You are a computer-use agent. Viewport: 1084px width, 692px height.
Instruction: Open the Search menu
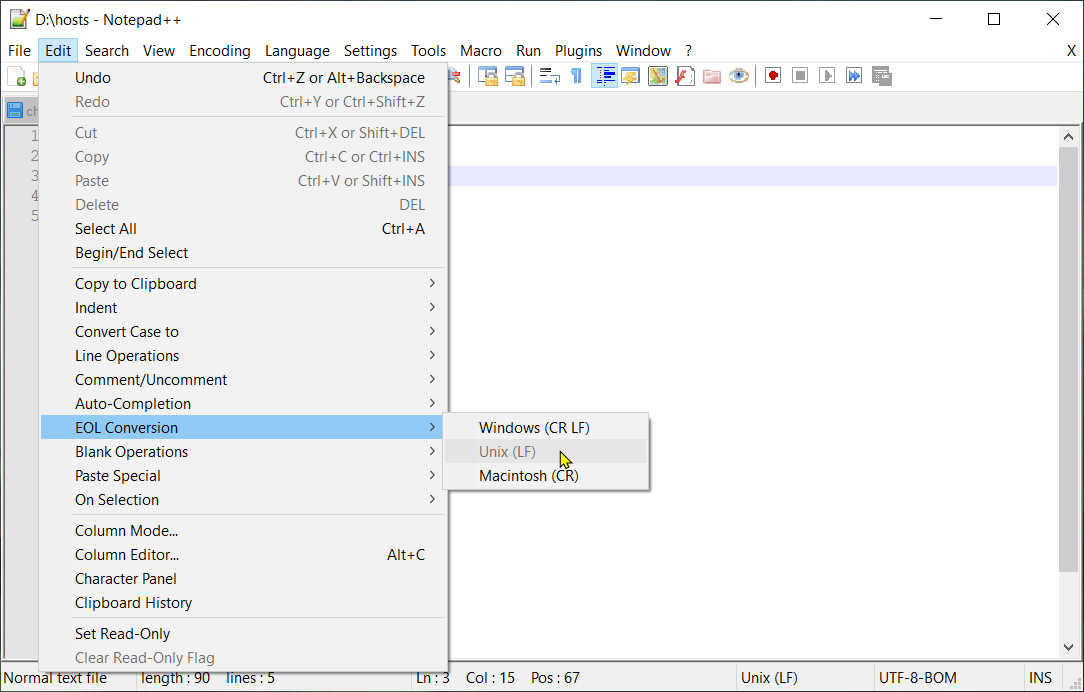tap(106, 50)
